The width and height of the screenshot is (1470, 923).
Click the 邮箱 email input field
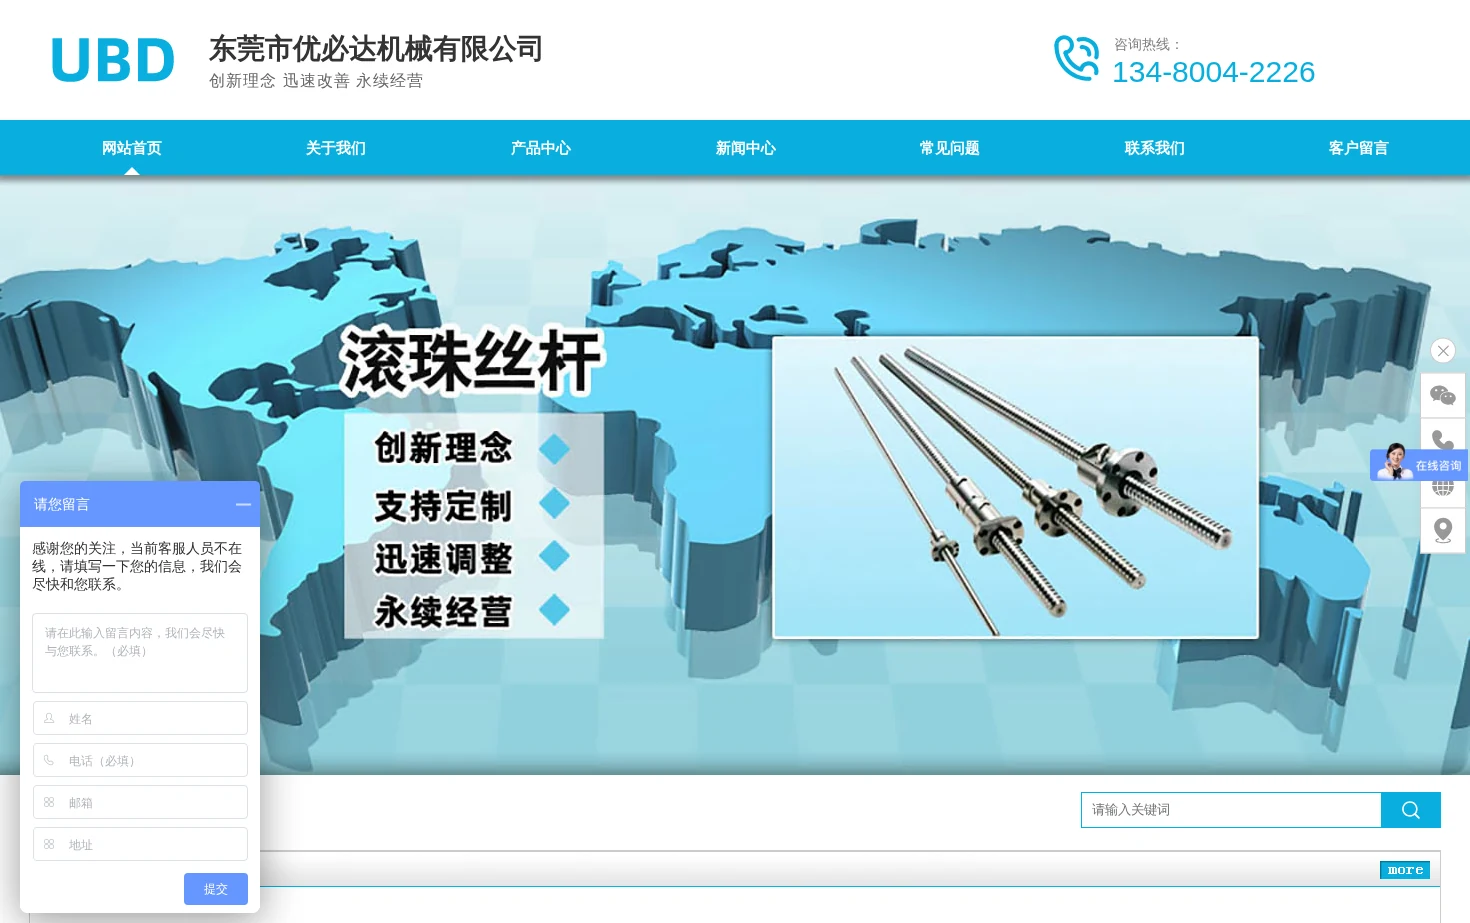(140, 802)
